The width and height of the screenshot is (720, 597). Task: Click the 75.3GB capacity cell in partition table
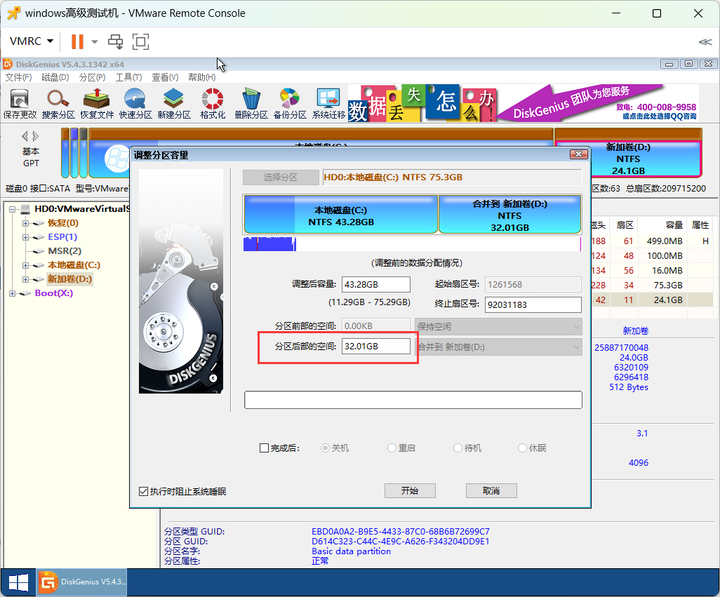coord(668,285)
